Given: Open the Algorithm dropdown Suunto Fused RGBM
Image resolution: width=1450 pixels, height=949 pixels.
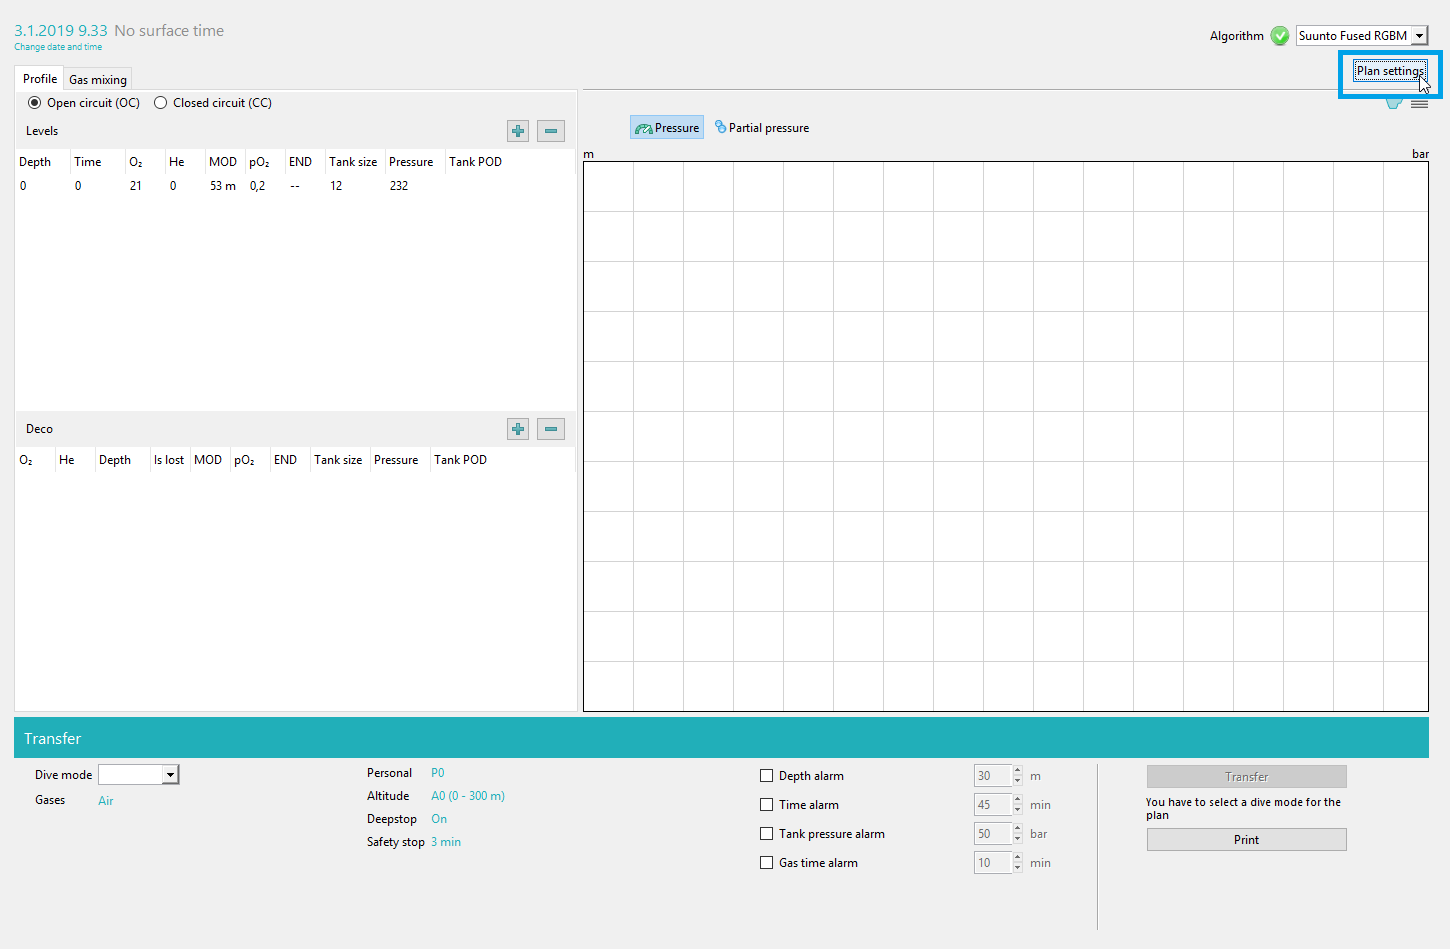Looking at the screenshot, I should coord(1361,36).
